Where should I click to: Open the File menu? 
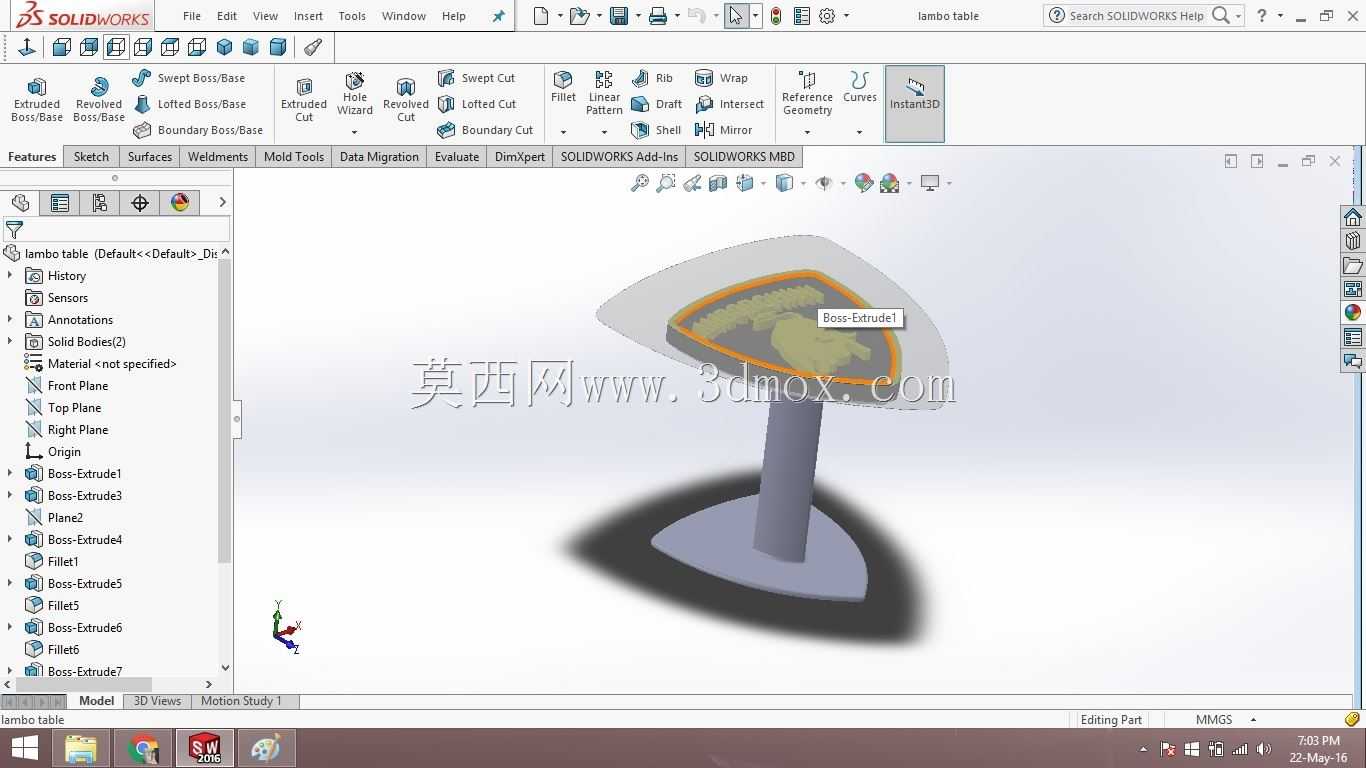tap(192, 16)
